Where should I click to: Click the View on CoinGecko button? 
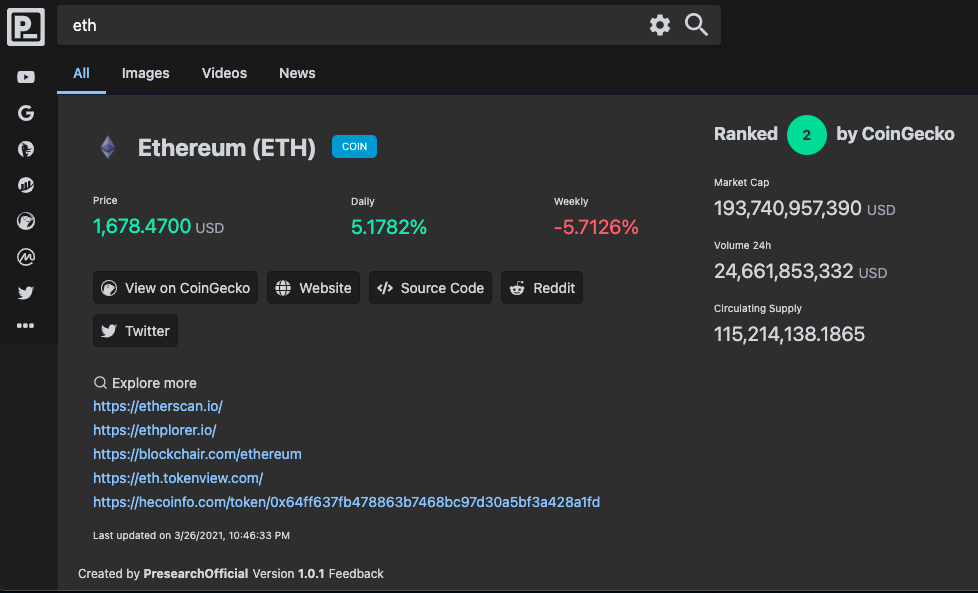[x=175, y=287]
